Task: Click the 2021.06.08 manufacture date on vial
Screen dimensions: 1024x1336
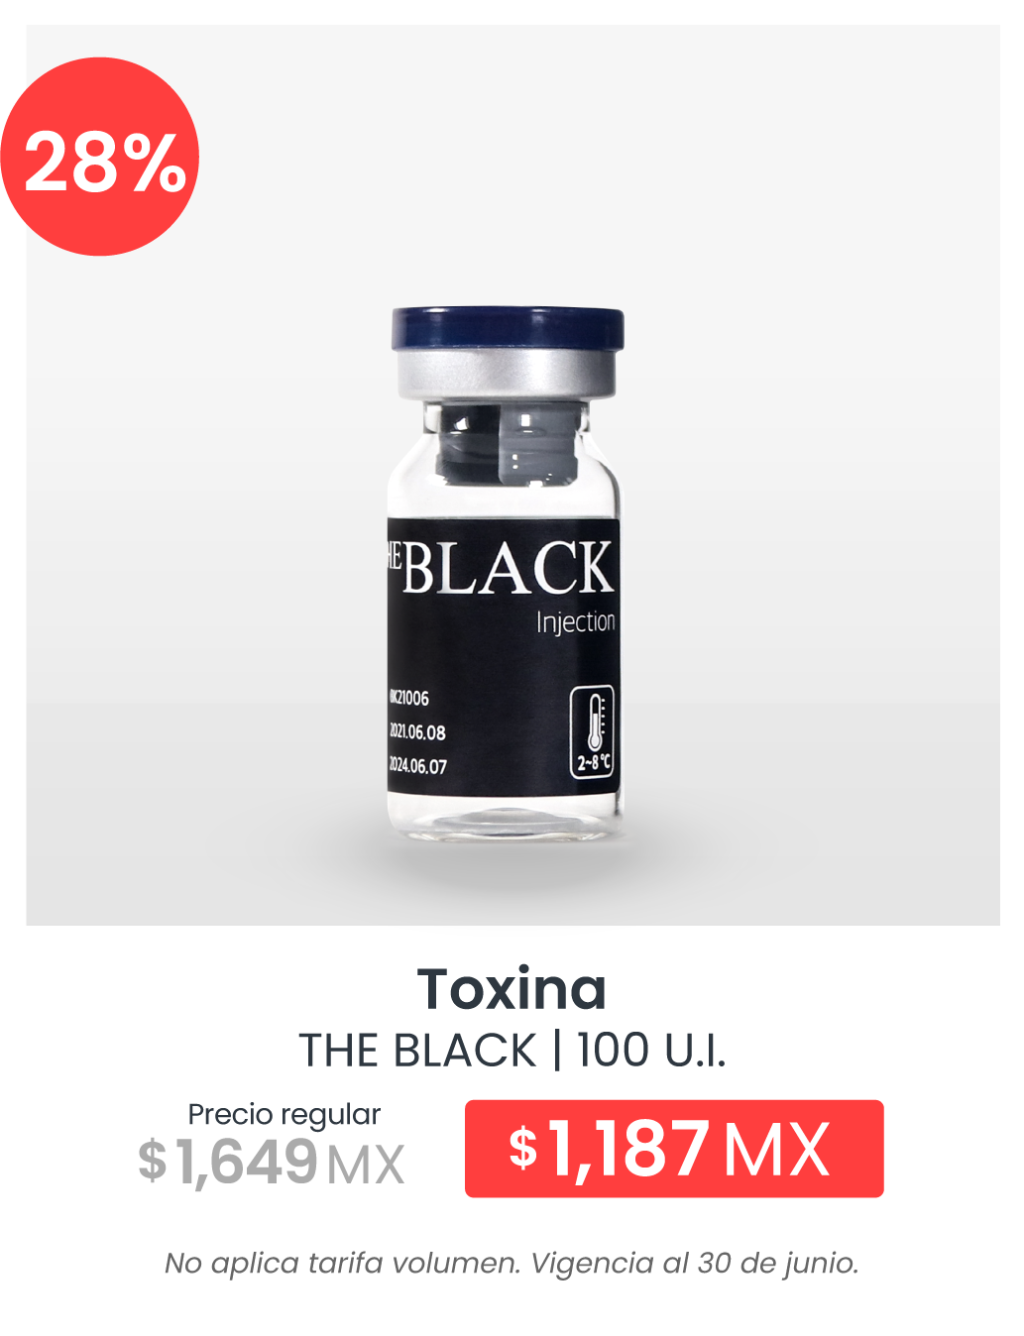Action: coord(417,732)
